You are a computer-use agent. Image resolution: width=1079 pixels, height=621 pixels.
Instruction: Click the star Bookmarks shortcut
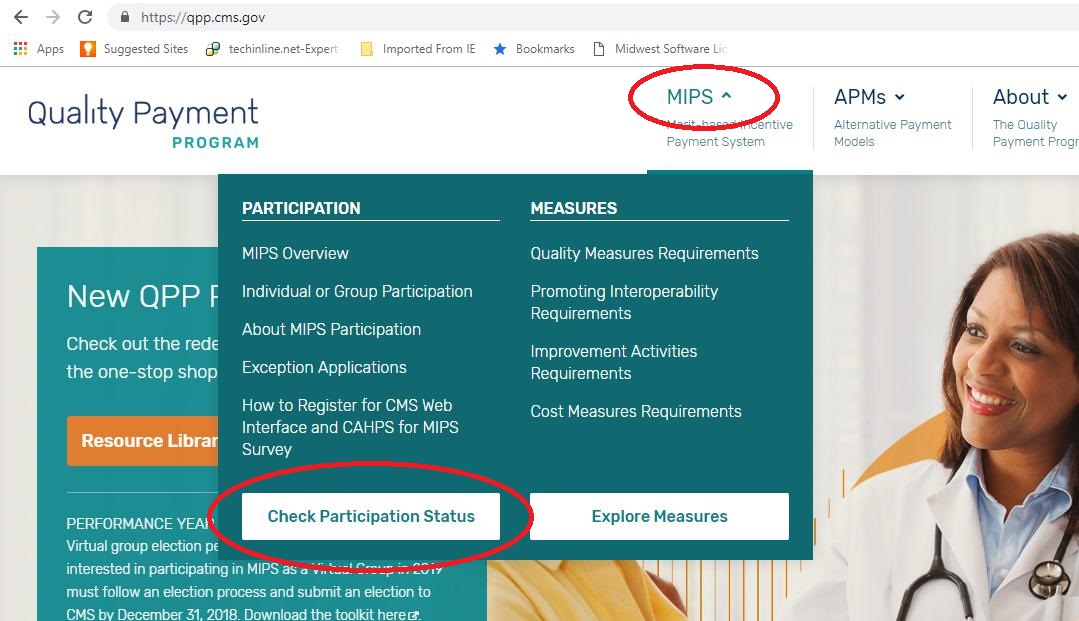click(534, 49)
